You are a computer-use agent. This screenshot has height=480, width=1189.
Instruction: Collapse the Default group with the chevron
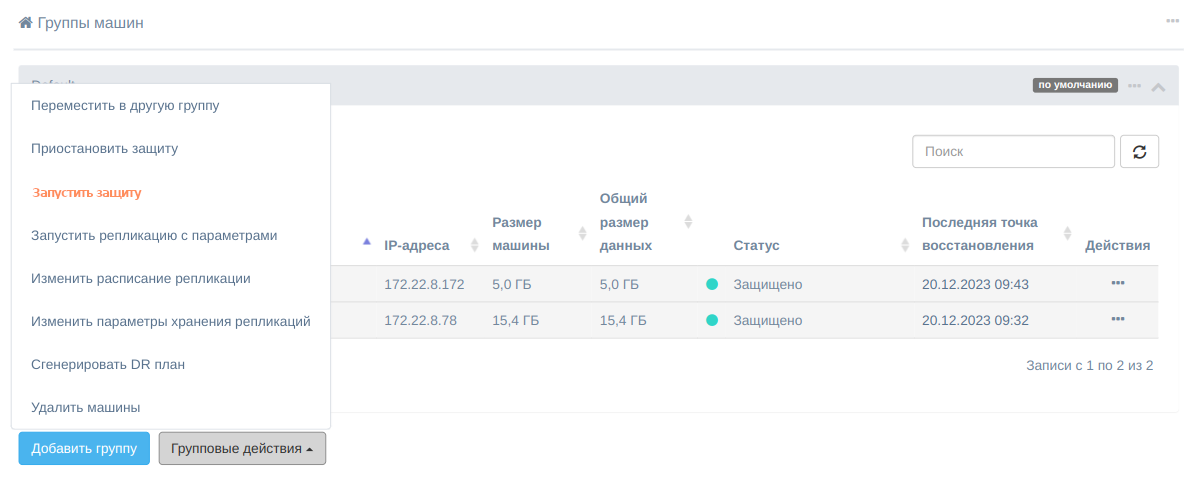(1158, 86)
